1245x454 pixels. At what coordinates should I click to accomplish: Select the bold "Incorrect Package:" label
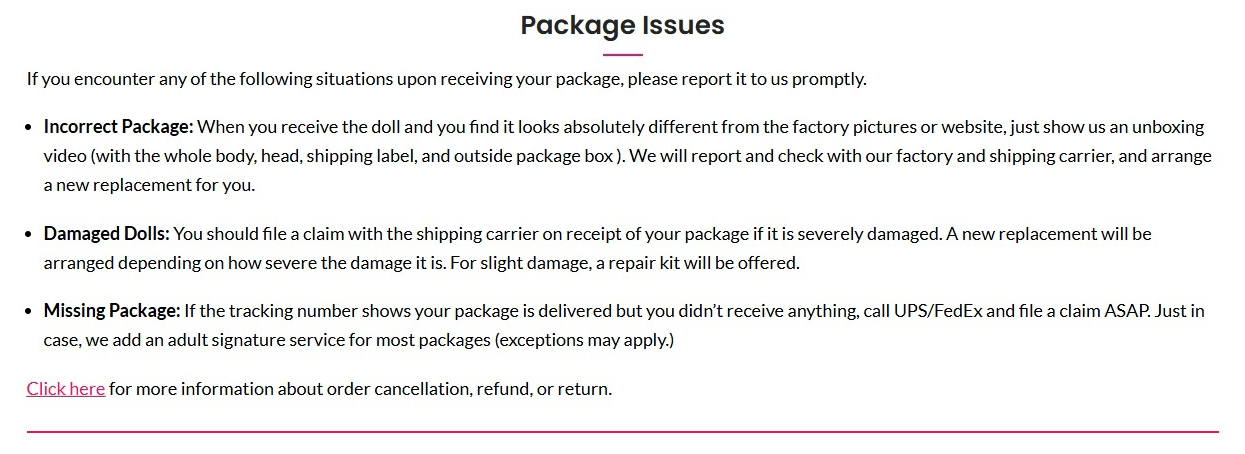pos(118,127)
